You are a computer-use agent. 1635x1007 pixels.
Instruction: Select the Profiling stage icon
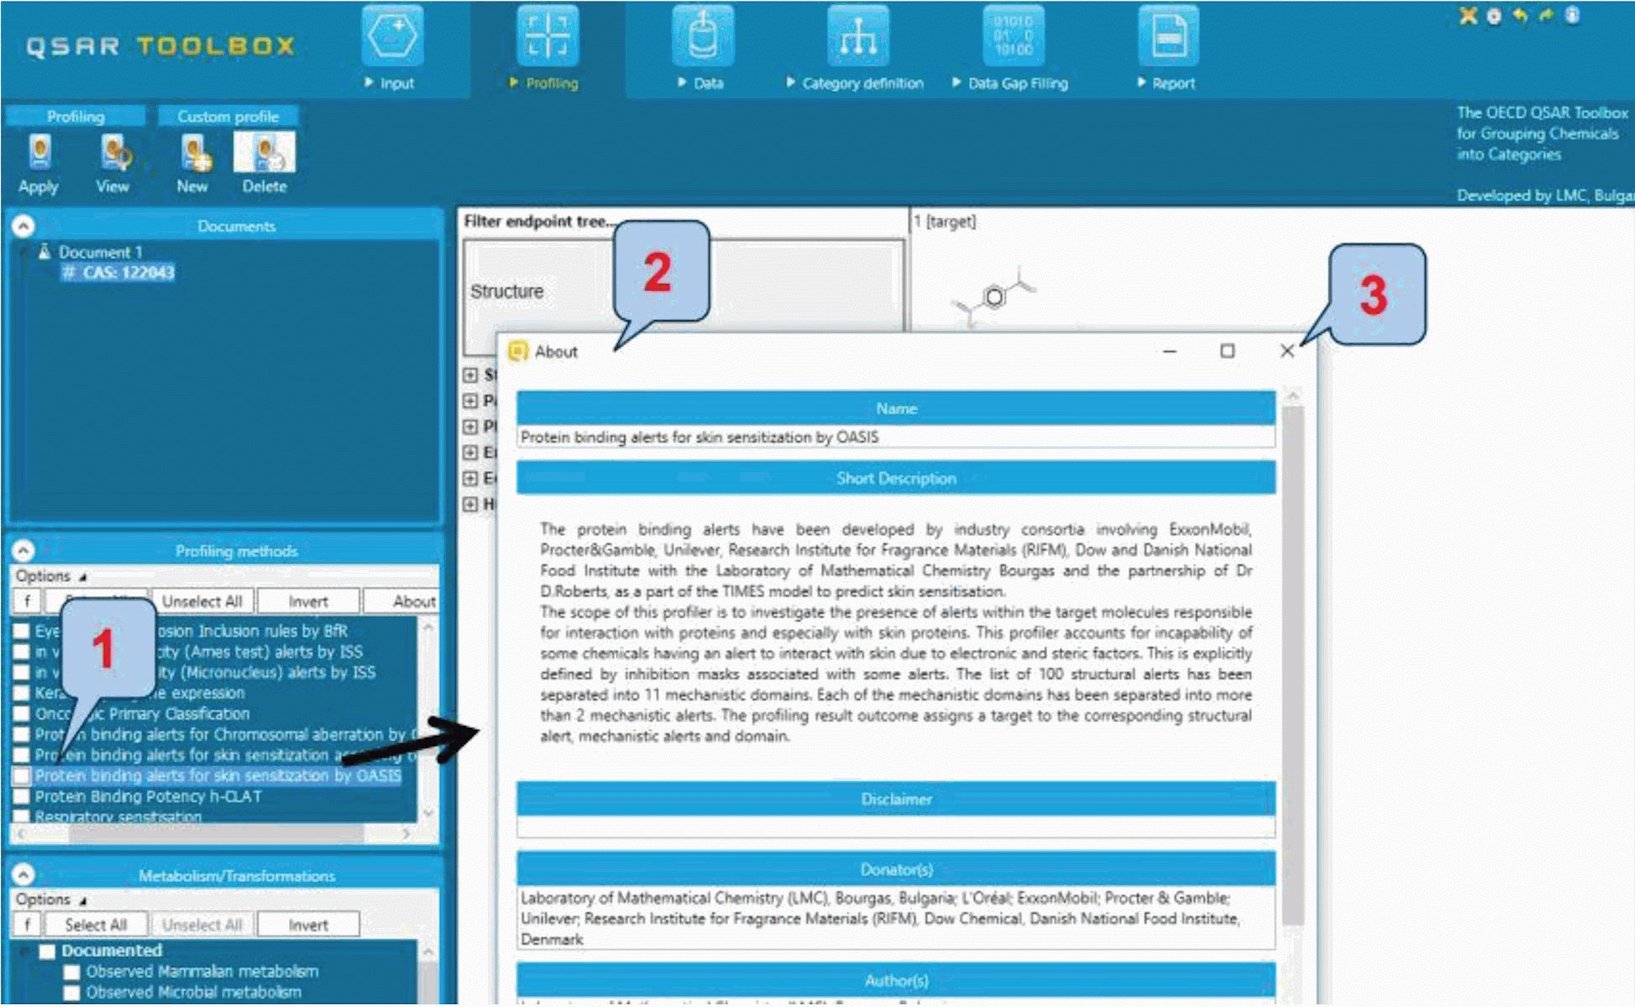pyautogui.click(x=547, y=37)
